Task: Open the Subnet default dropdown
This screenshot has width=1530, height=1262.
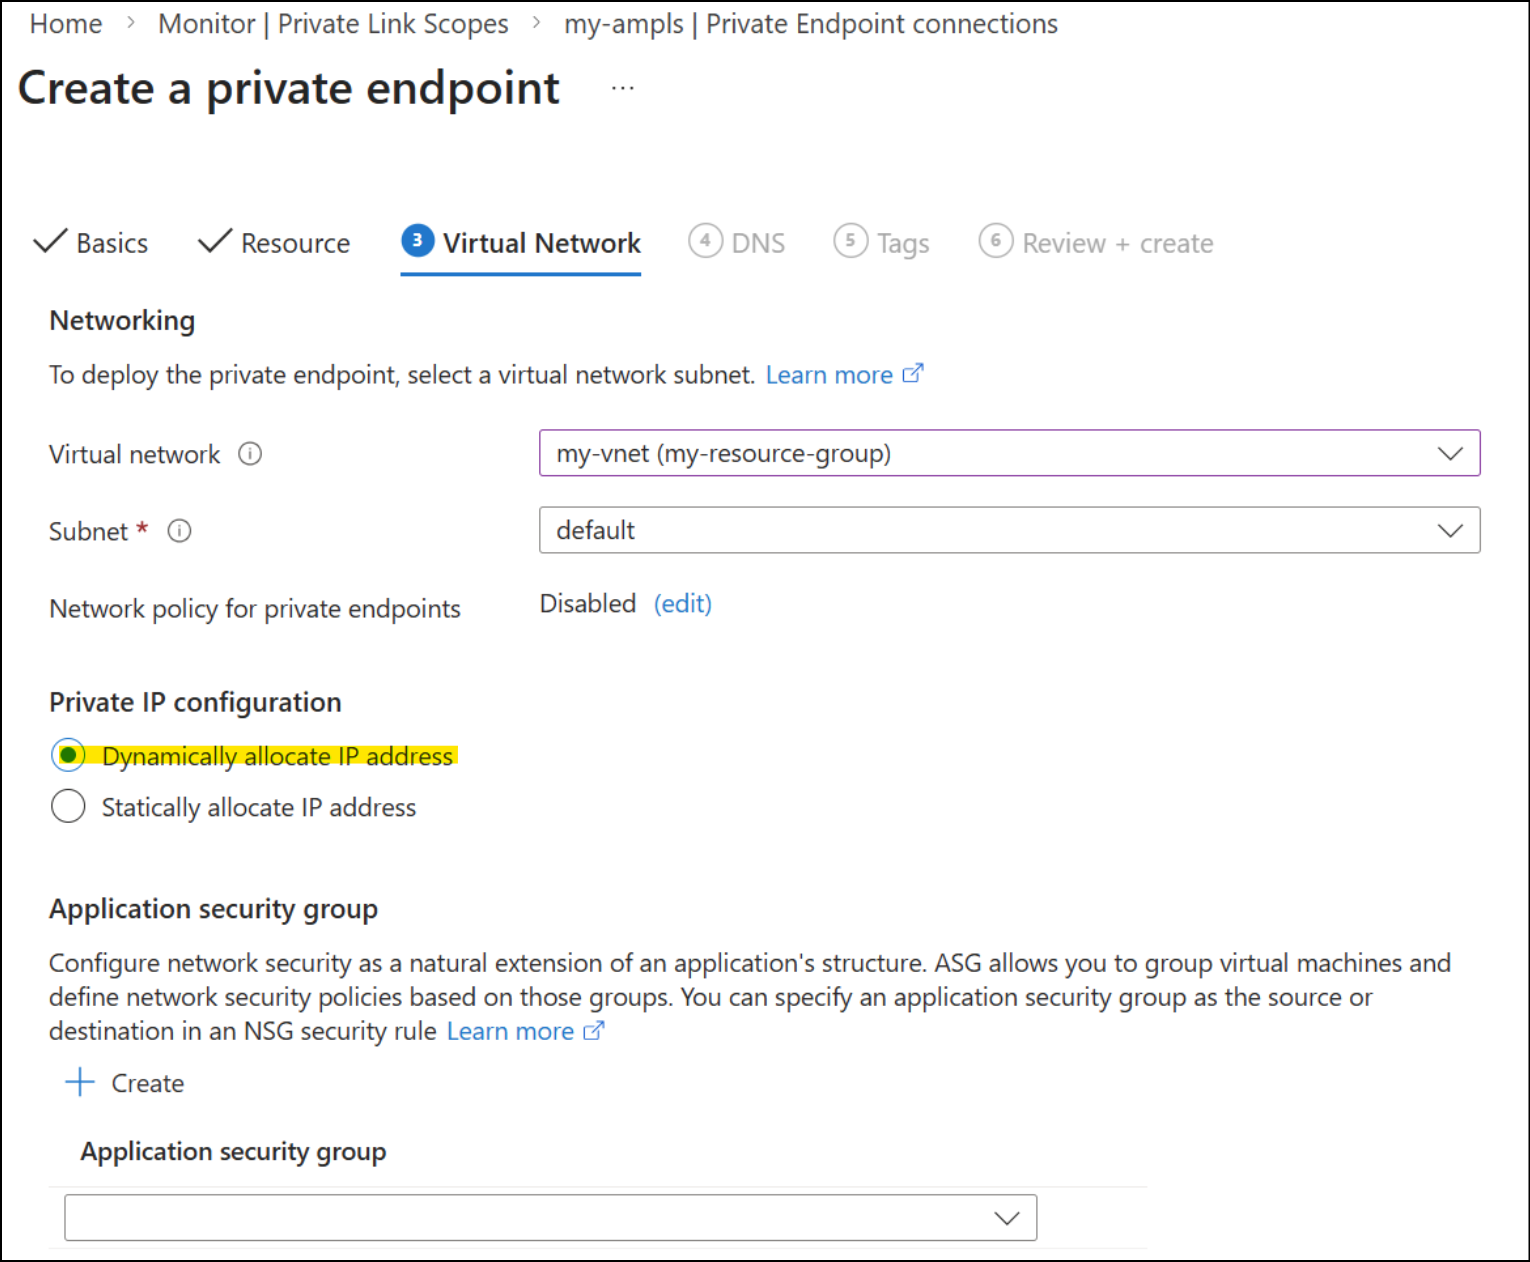Action: 1009,530
